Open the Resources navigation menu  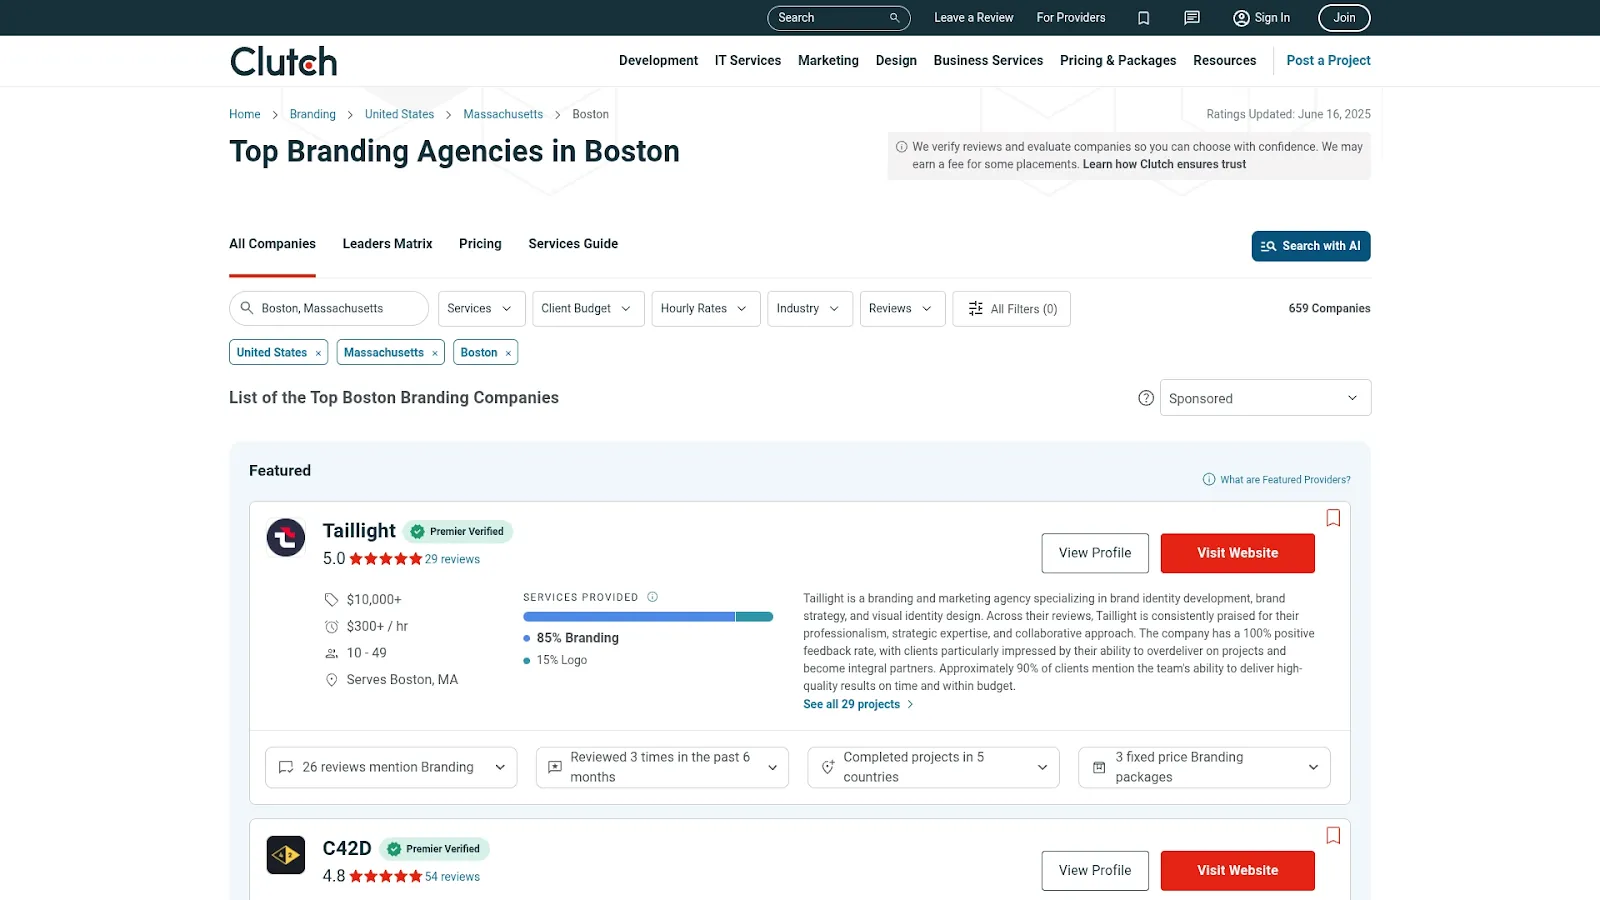click(x=1224, y=60)
